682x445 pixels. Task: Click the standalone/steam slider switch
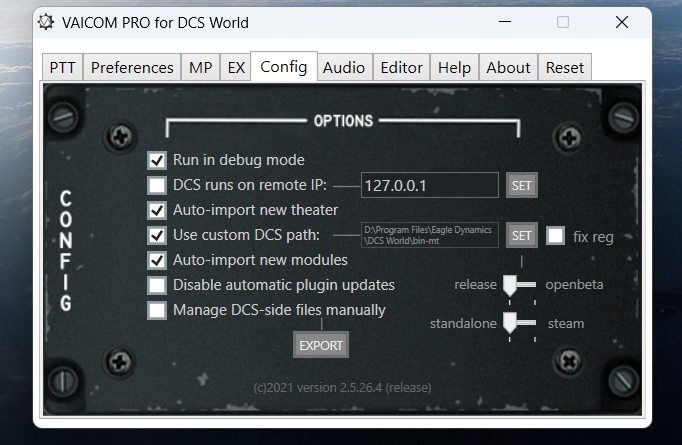520,323
